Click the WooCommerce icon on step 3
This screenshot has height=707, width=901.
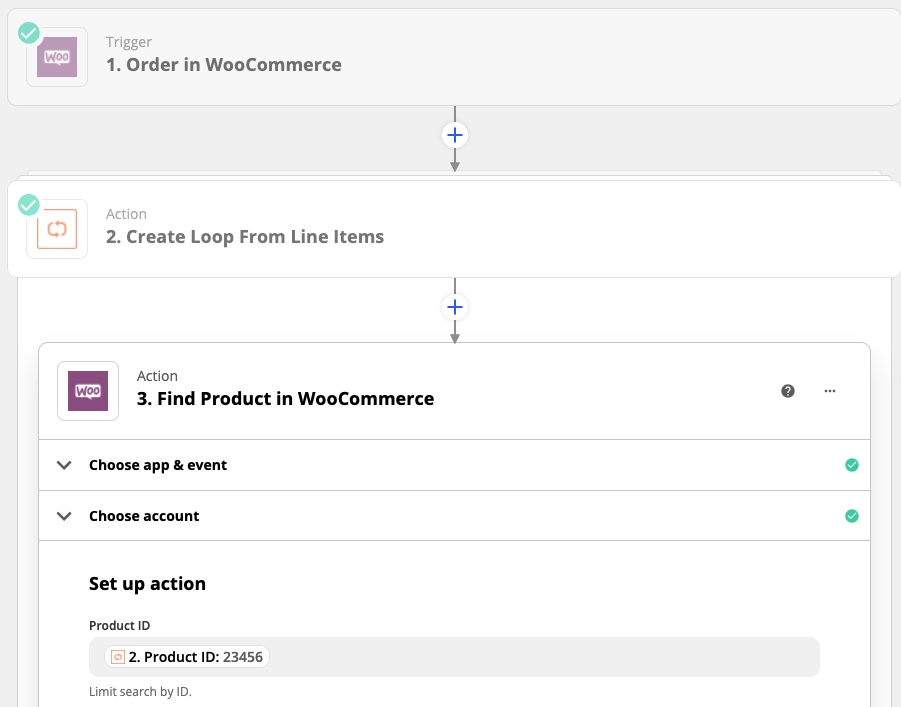(88, 391)
